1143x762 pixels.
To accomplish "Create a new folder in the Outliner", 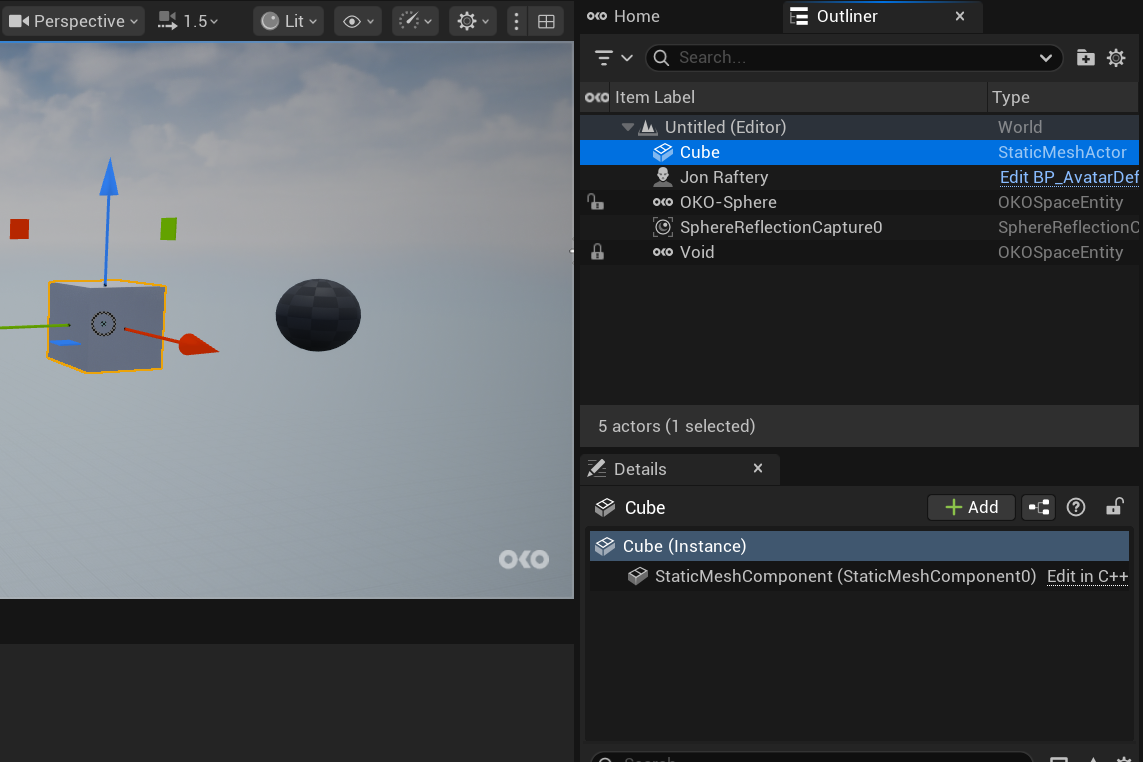I will (x=1085, y=58).
